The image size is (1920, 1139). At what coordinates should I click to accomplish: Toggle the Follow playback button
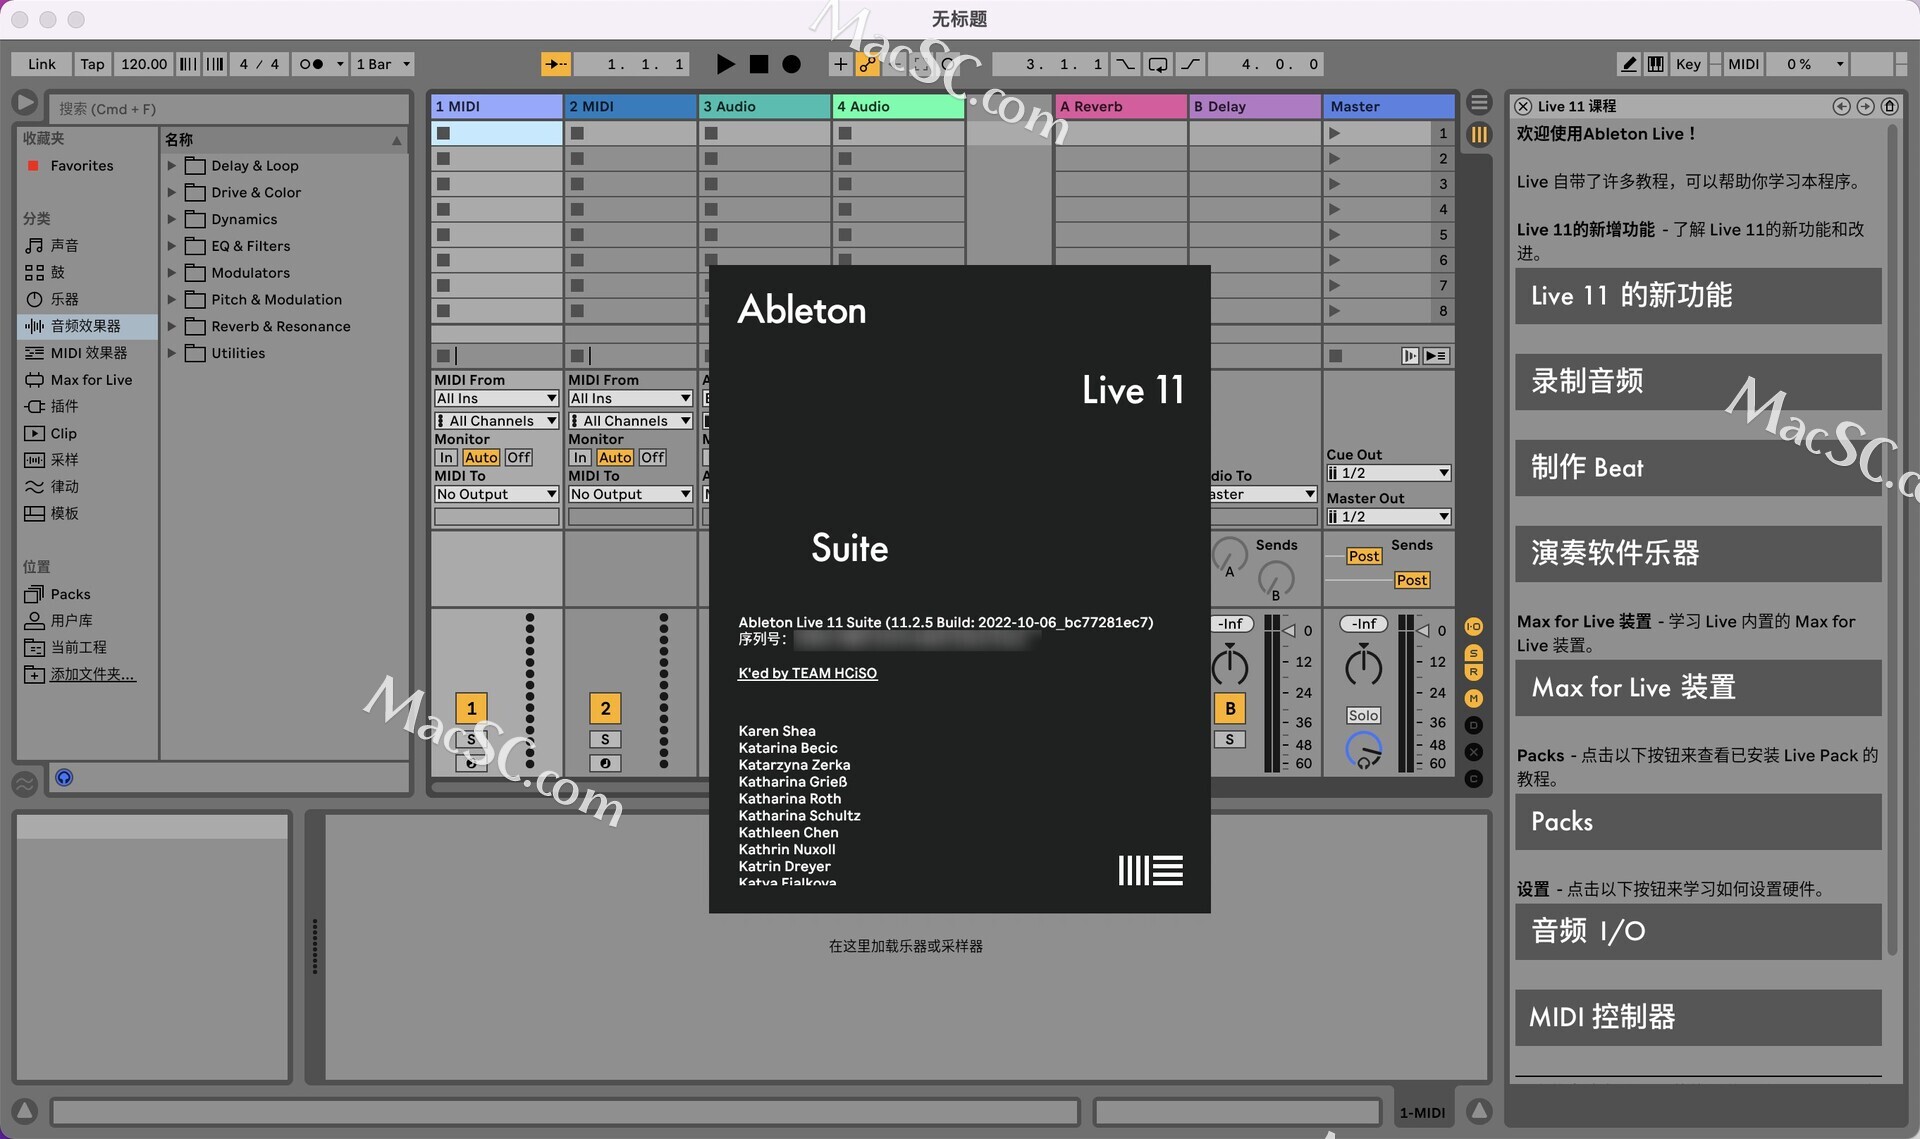coord(556,64)
